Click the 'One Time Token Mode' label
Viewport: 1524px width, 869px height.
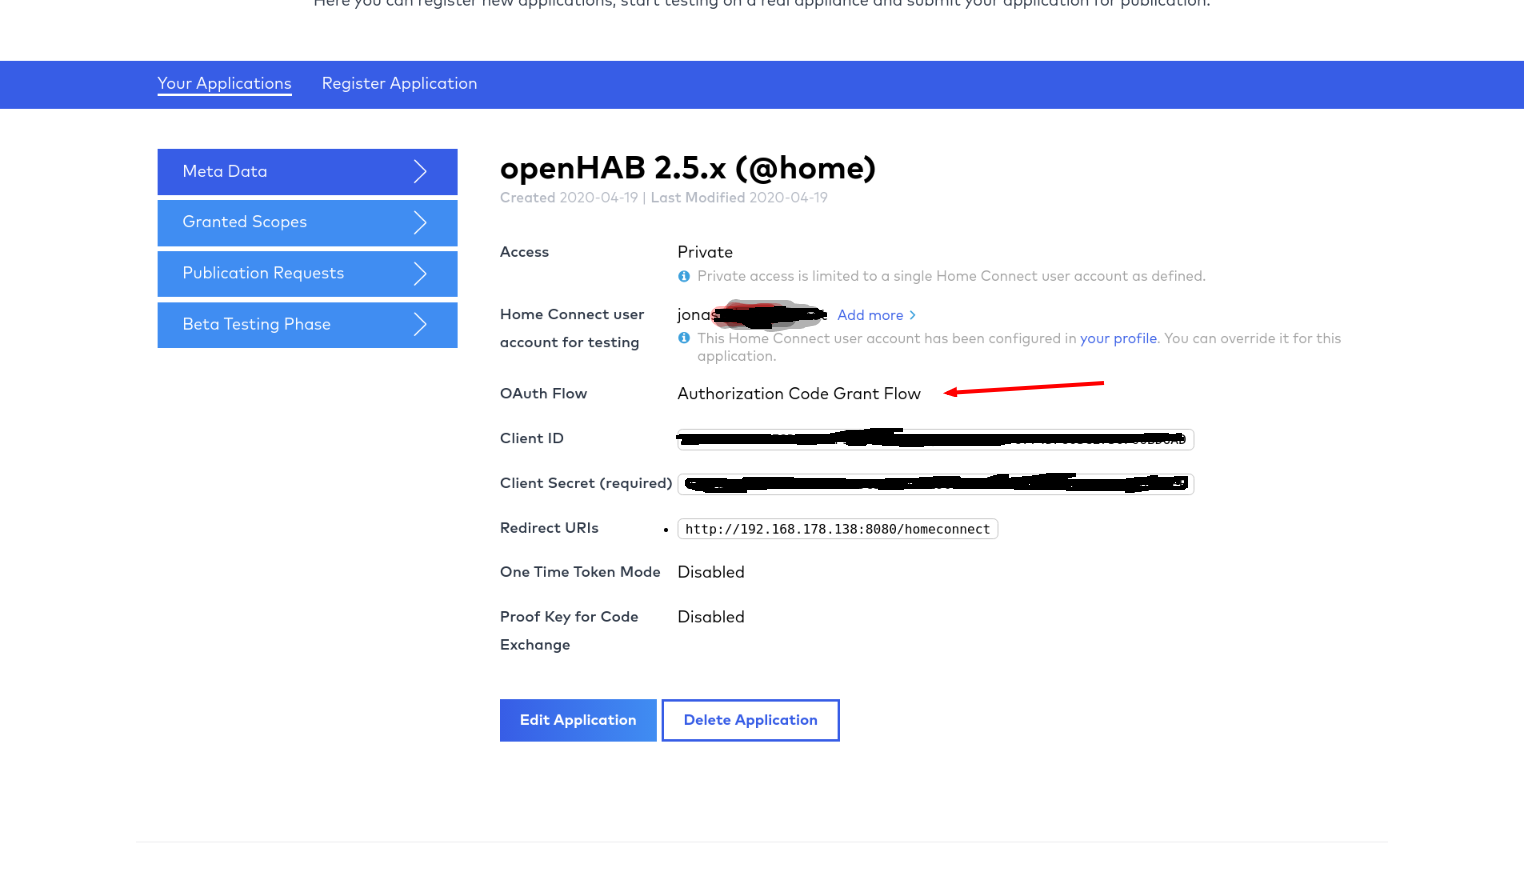click(580, 572)
